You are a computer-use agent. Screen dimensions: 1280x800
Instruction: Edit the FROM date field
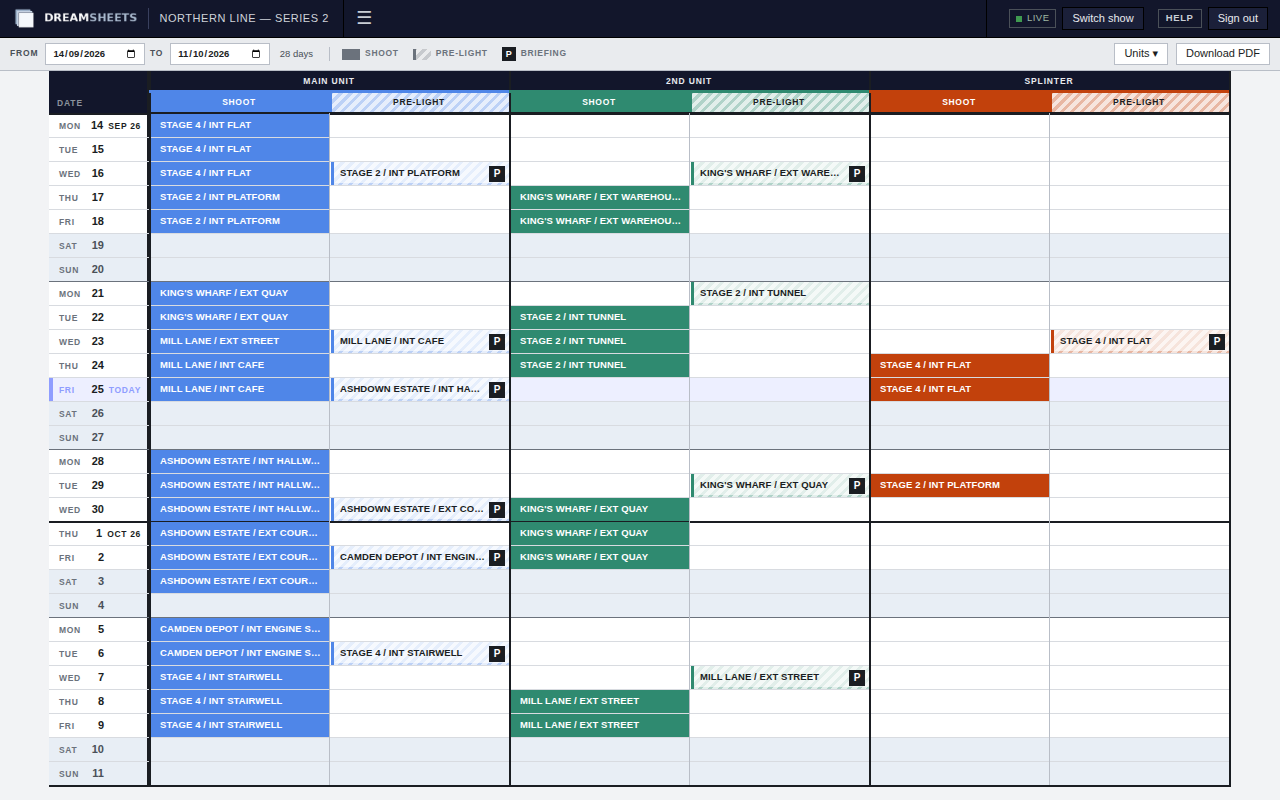pos(95,54)
